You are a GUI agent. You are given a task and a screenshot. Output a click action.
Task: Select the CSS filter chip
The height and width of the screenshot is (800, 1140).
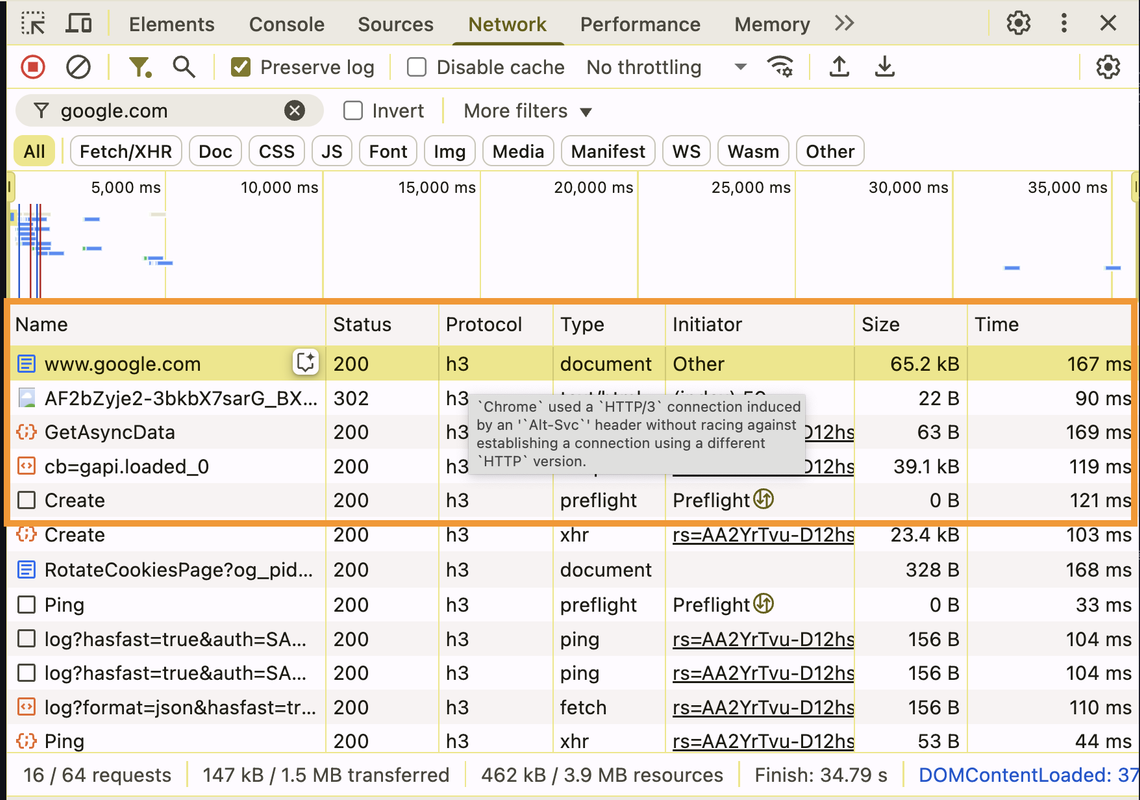(276, 151)
